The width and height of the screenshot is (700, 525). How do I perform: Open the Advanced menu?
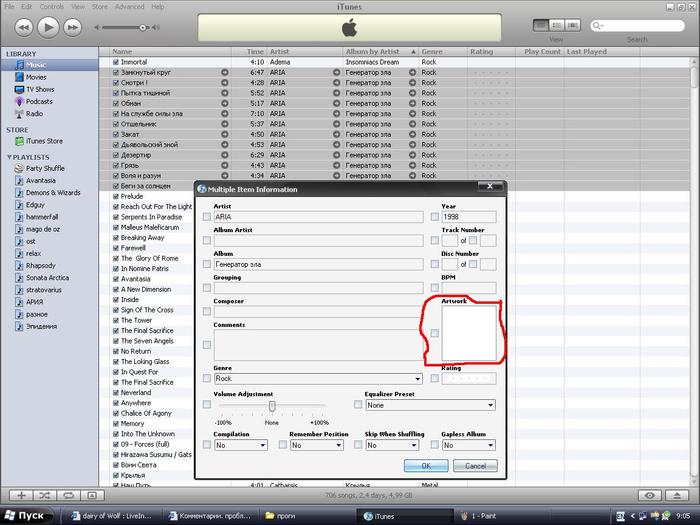click(130, 6)
